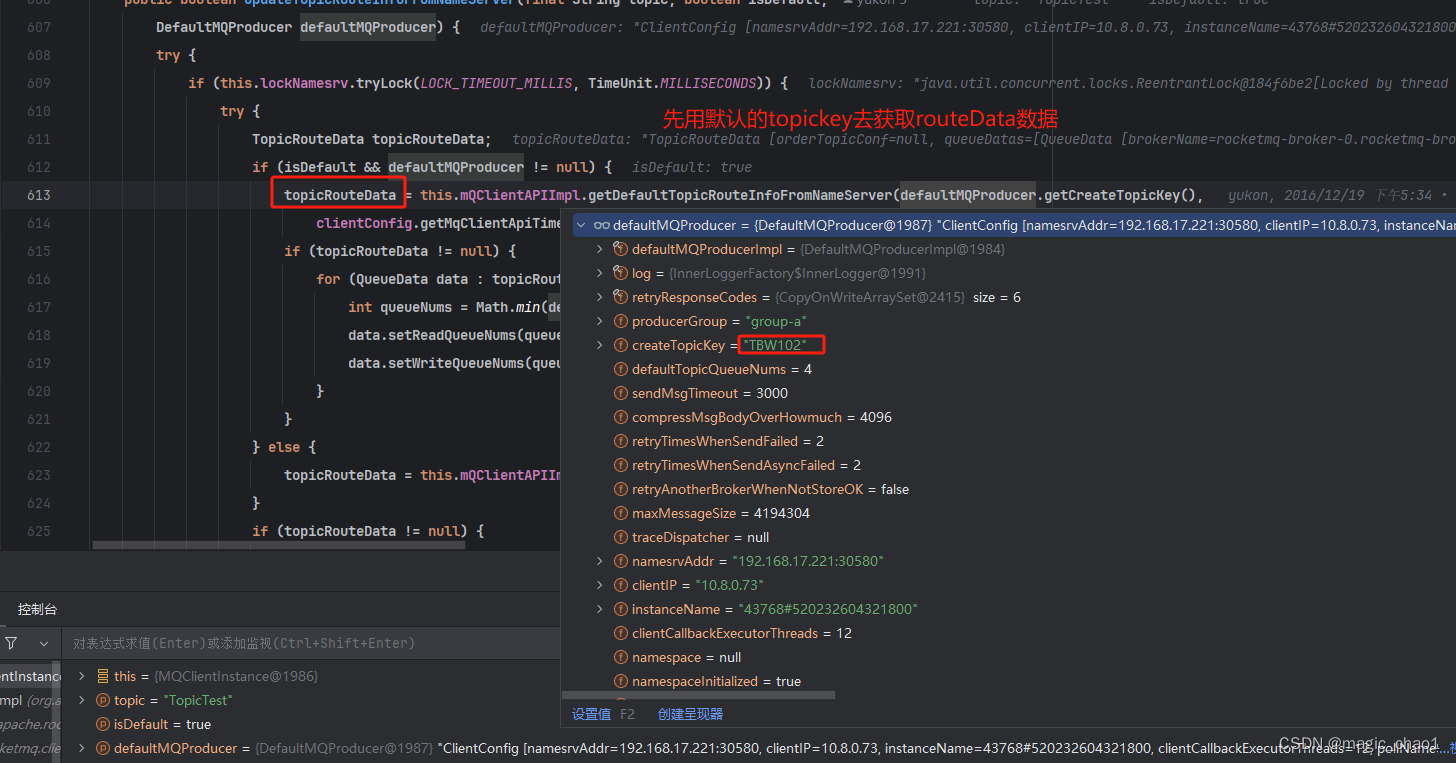The image size is (1456, 763).
Task: Expand the instanceName field
Action: tap(600, 609)
